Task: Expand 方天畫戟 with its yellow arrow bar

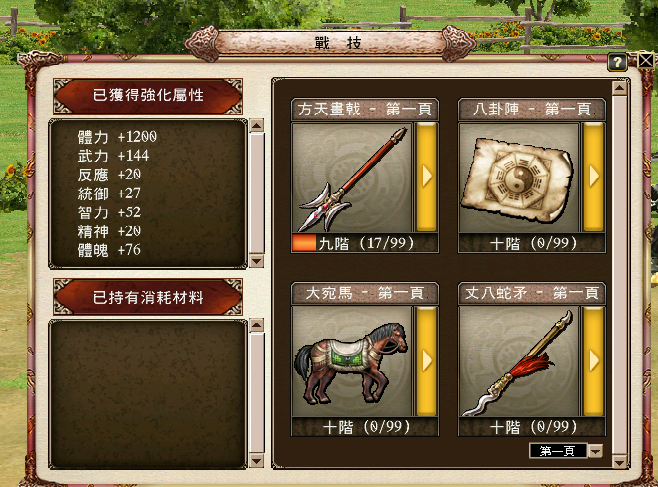Action: pyautogui.click(x=426, y=177)
